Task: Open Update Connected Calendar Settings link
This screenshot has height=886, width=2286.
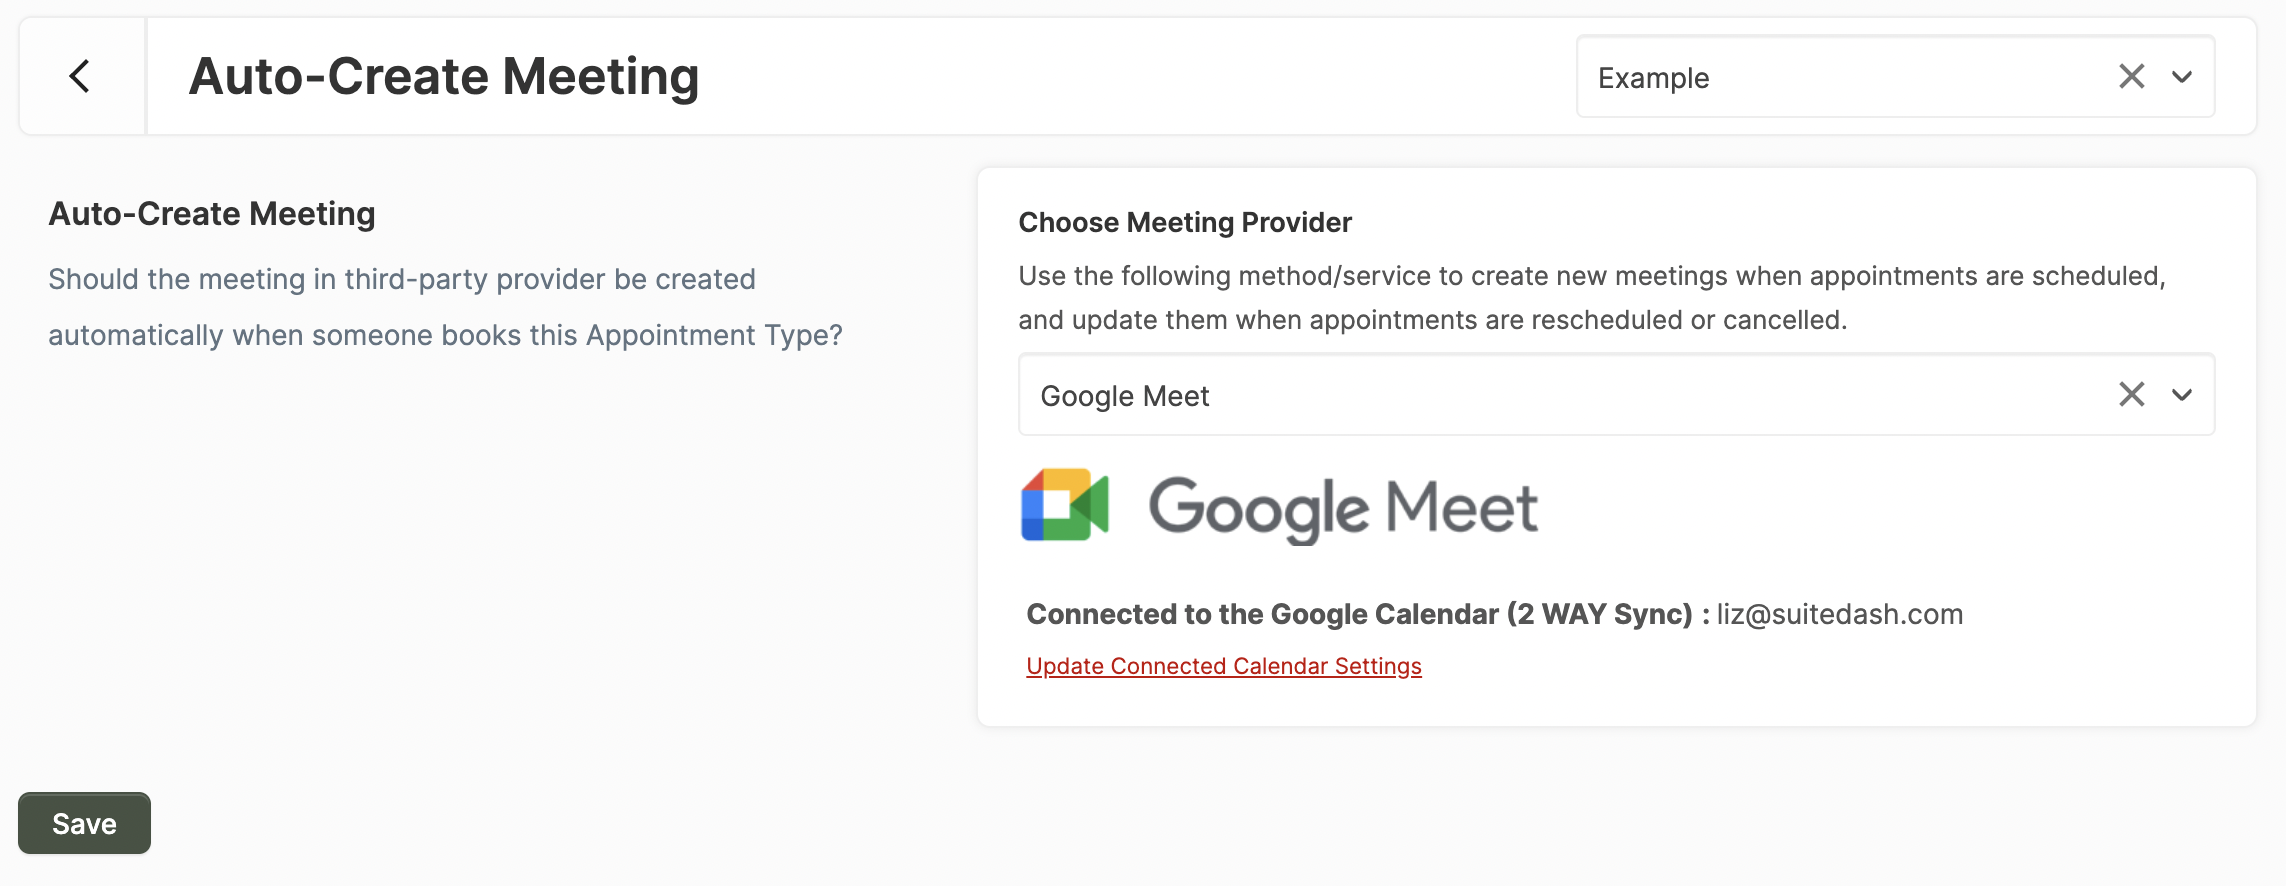Action: tap(1224, 666)
